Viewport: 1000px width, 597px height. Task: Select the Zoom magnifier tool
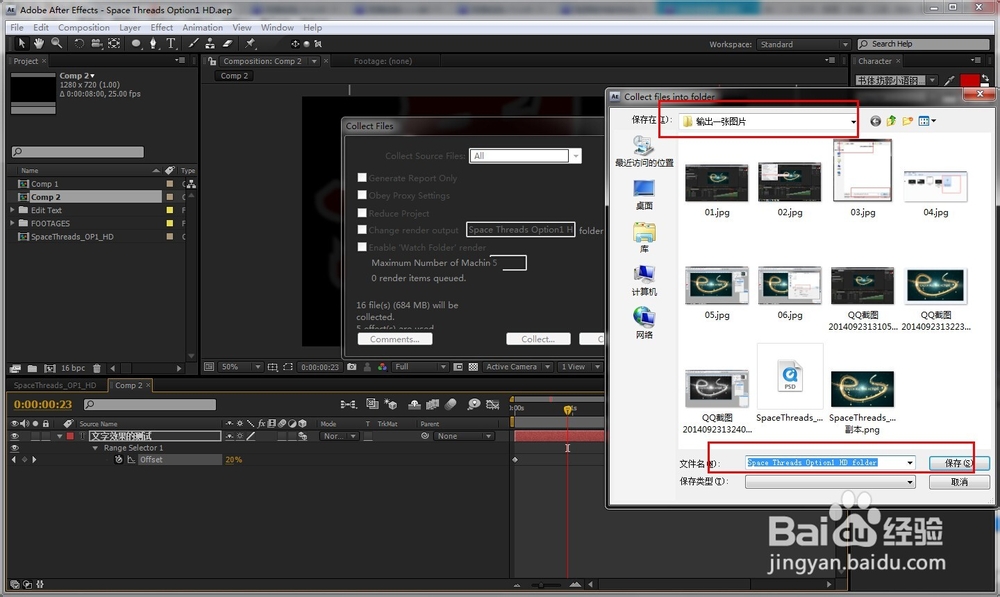tap(57, 43)
